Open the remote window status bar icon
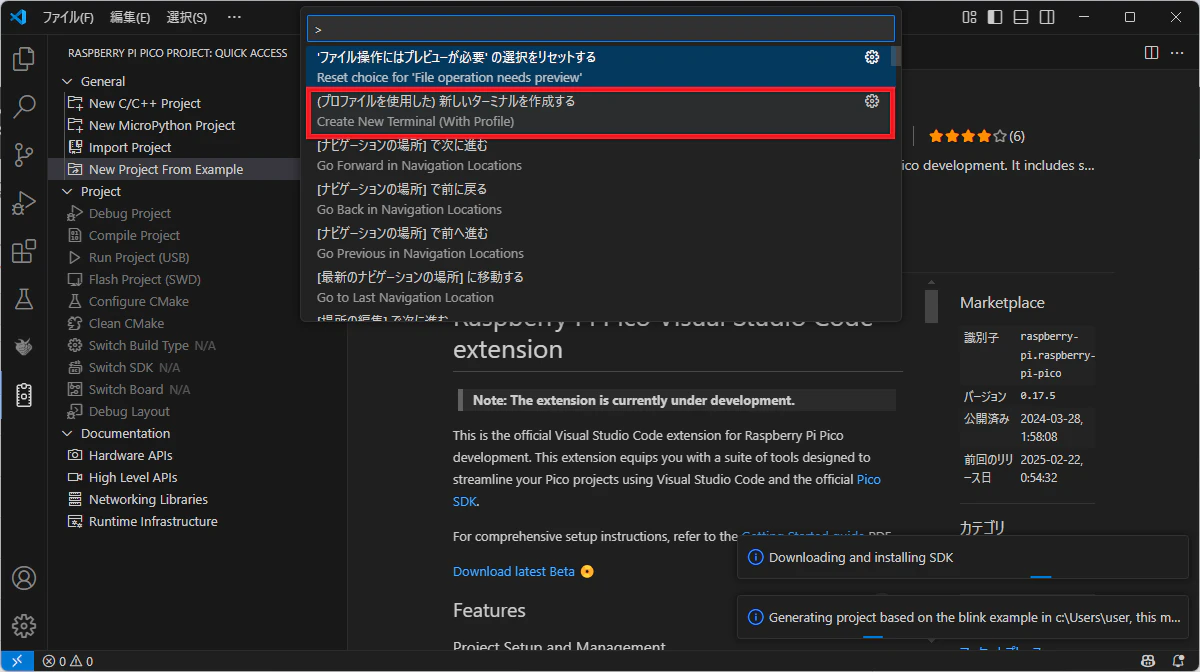Viewport: 1200px width, 672px height. tap(17, 661)
